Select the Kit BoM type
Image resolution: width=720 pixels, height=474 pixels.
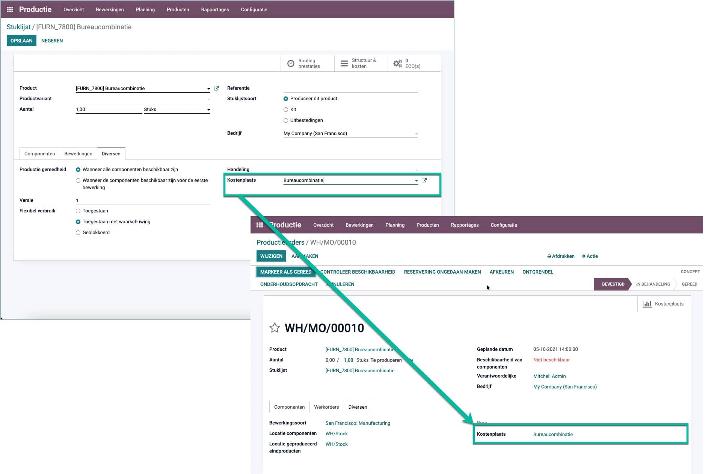click(x=286, y=109)
